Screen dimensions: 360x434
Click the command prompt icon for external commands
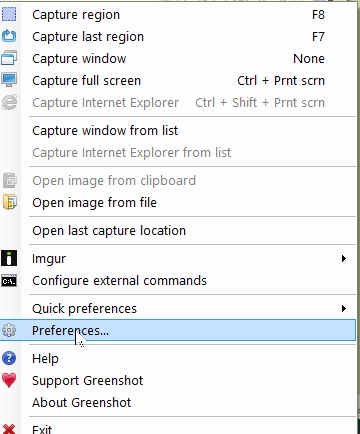click(x=9, y=281)
